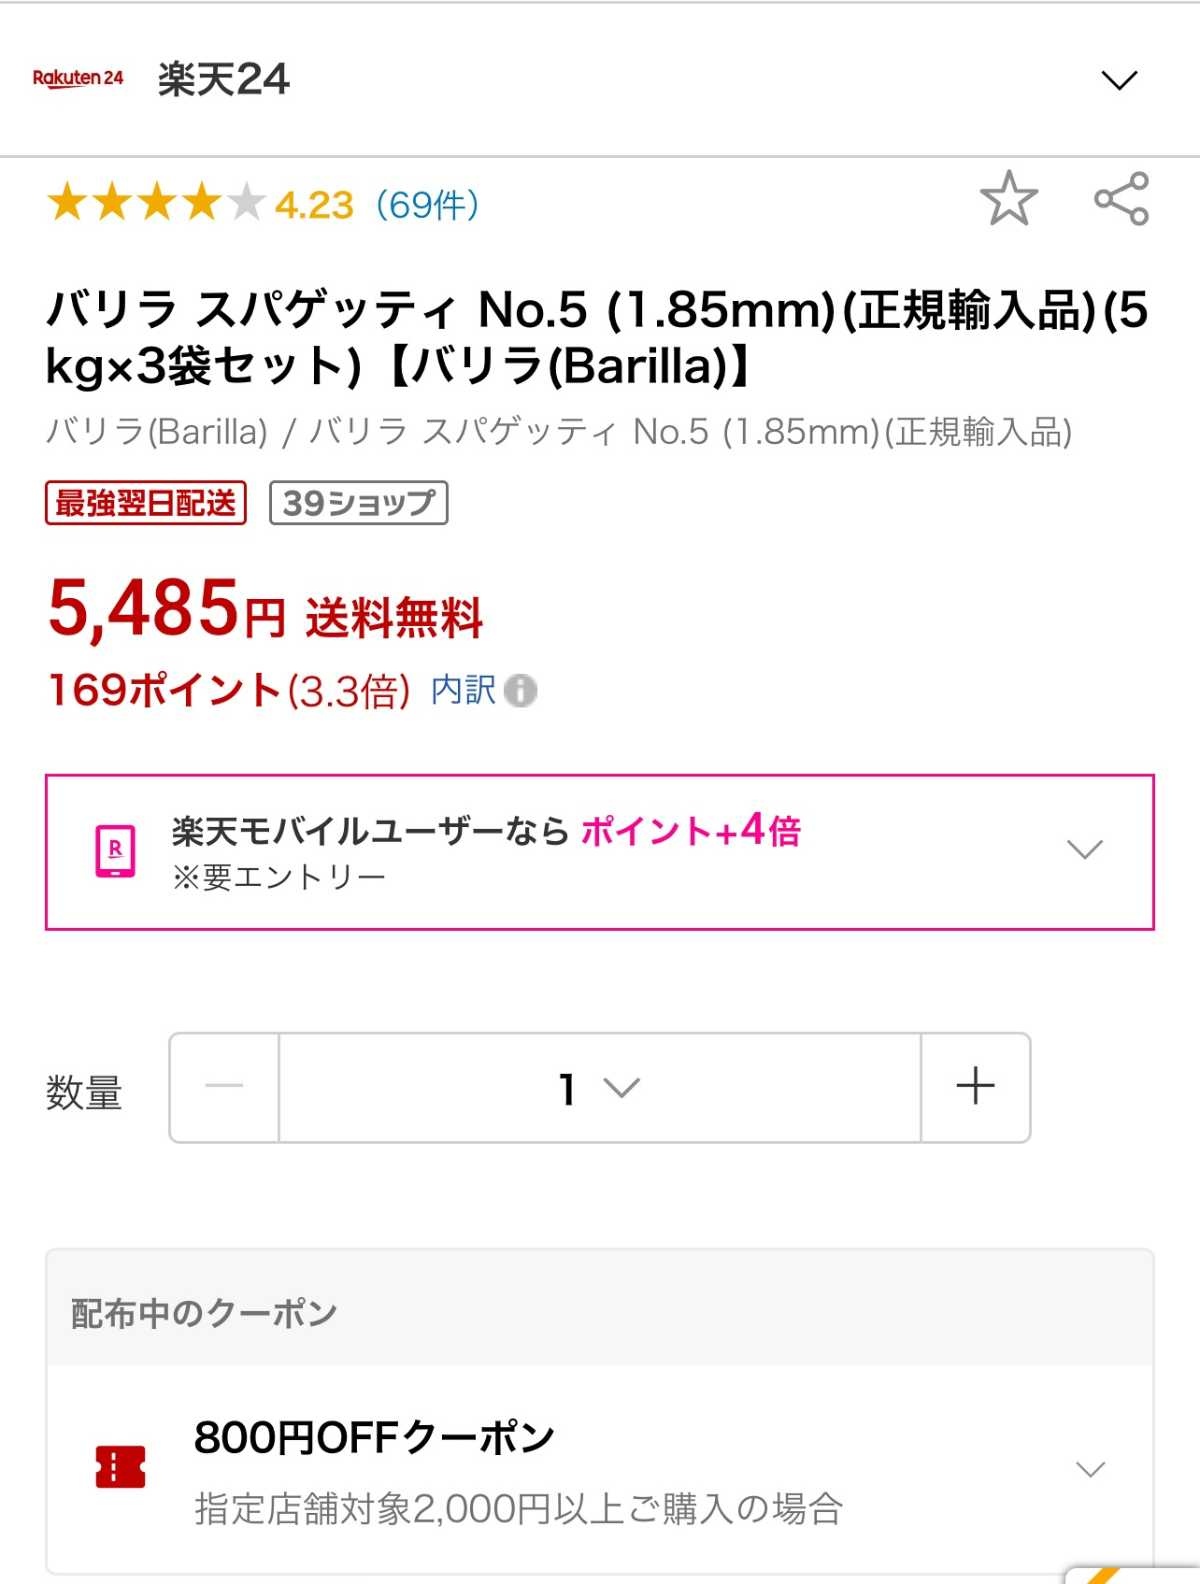Add product to favorites with star icon
The height and width of the screenshot is (1584, 1200).
click(x=1008, y=198)
